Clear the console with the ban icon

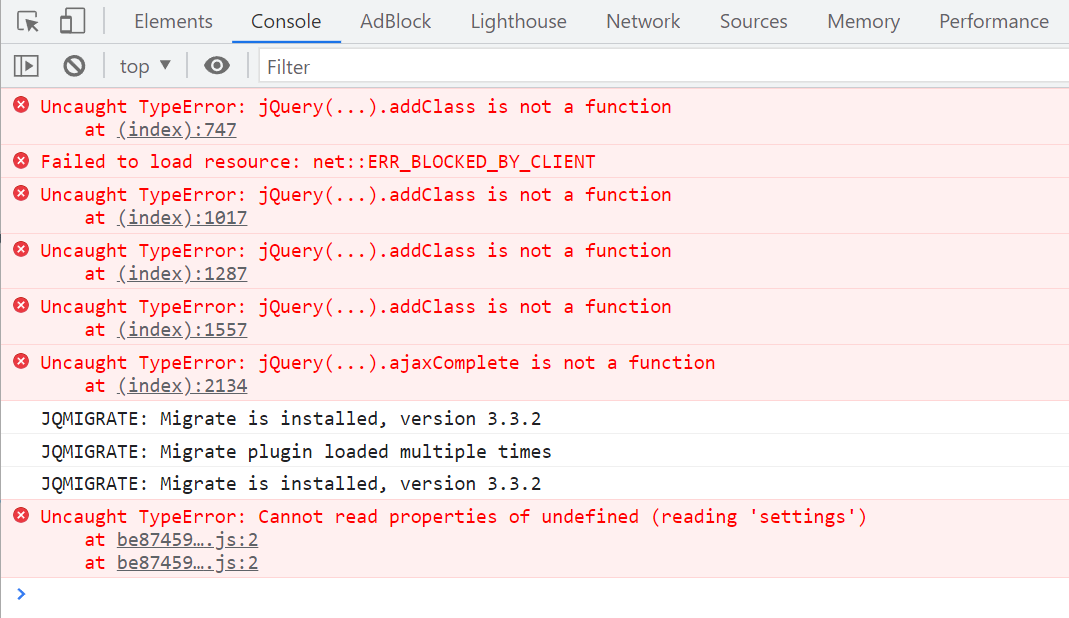pos(74,66)
